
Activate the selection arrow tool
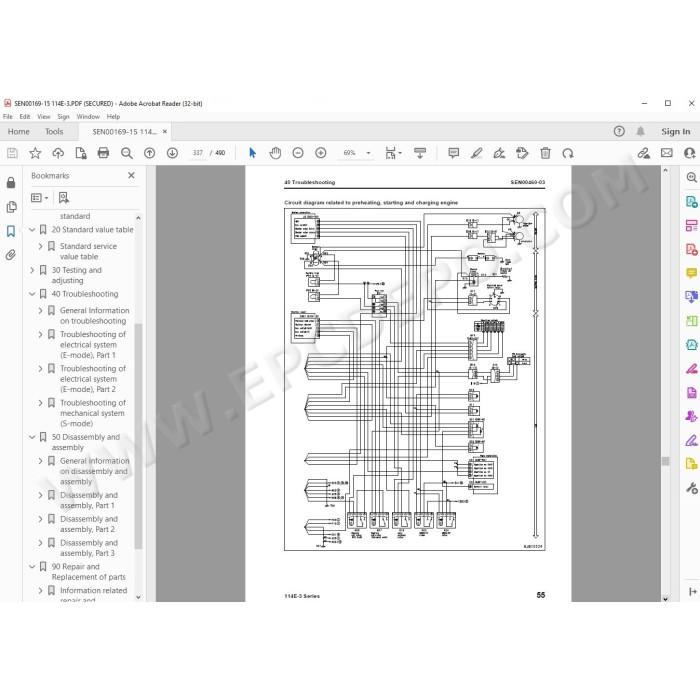252,153
